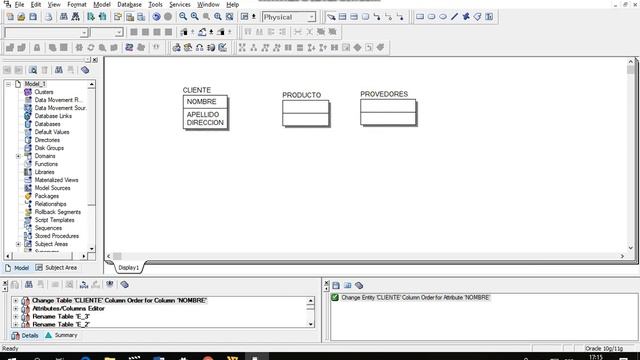Click the advisory message about CLIENTE NOMBRE
This screenshot has width=640, height=360.
click(x=415, y=298)
